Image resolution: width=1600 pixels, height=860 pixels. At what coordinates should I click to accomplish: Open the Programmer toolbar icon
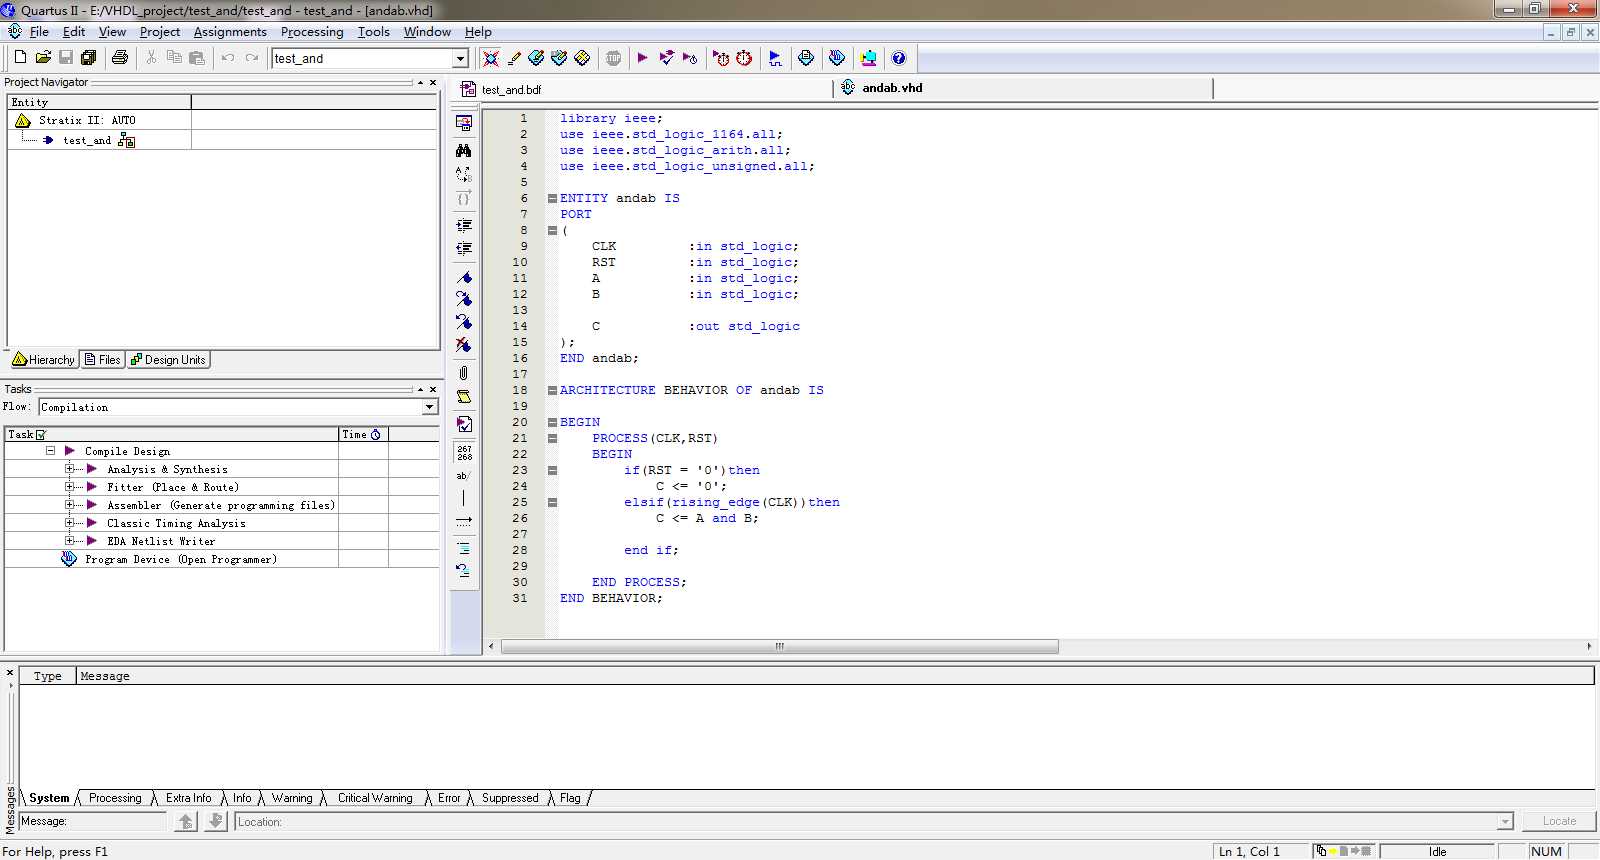837,58
